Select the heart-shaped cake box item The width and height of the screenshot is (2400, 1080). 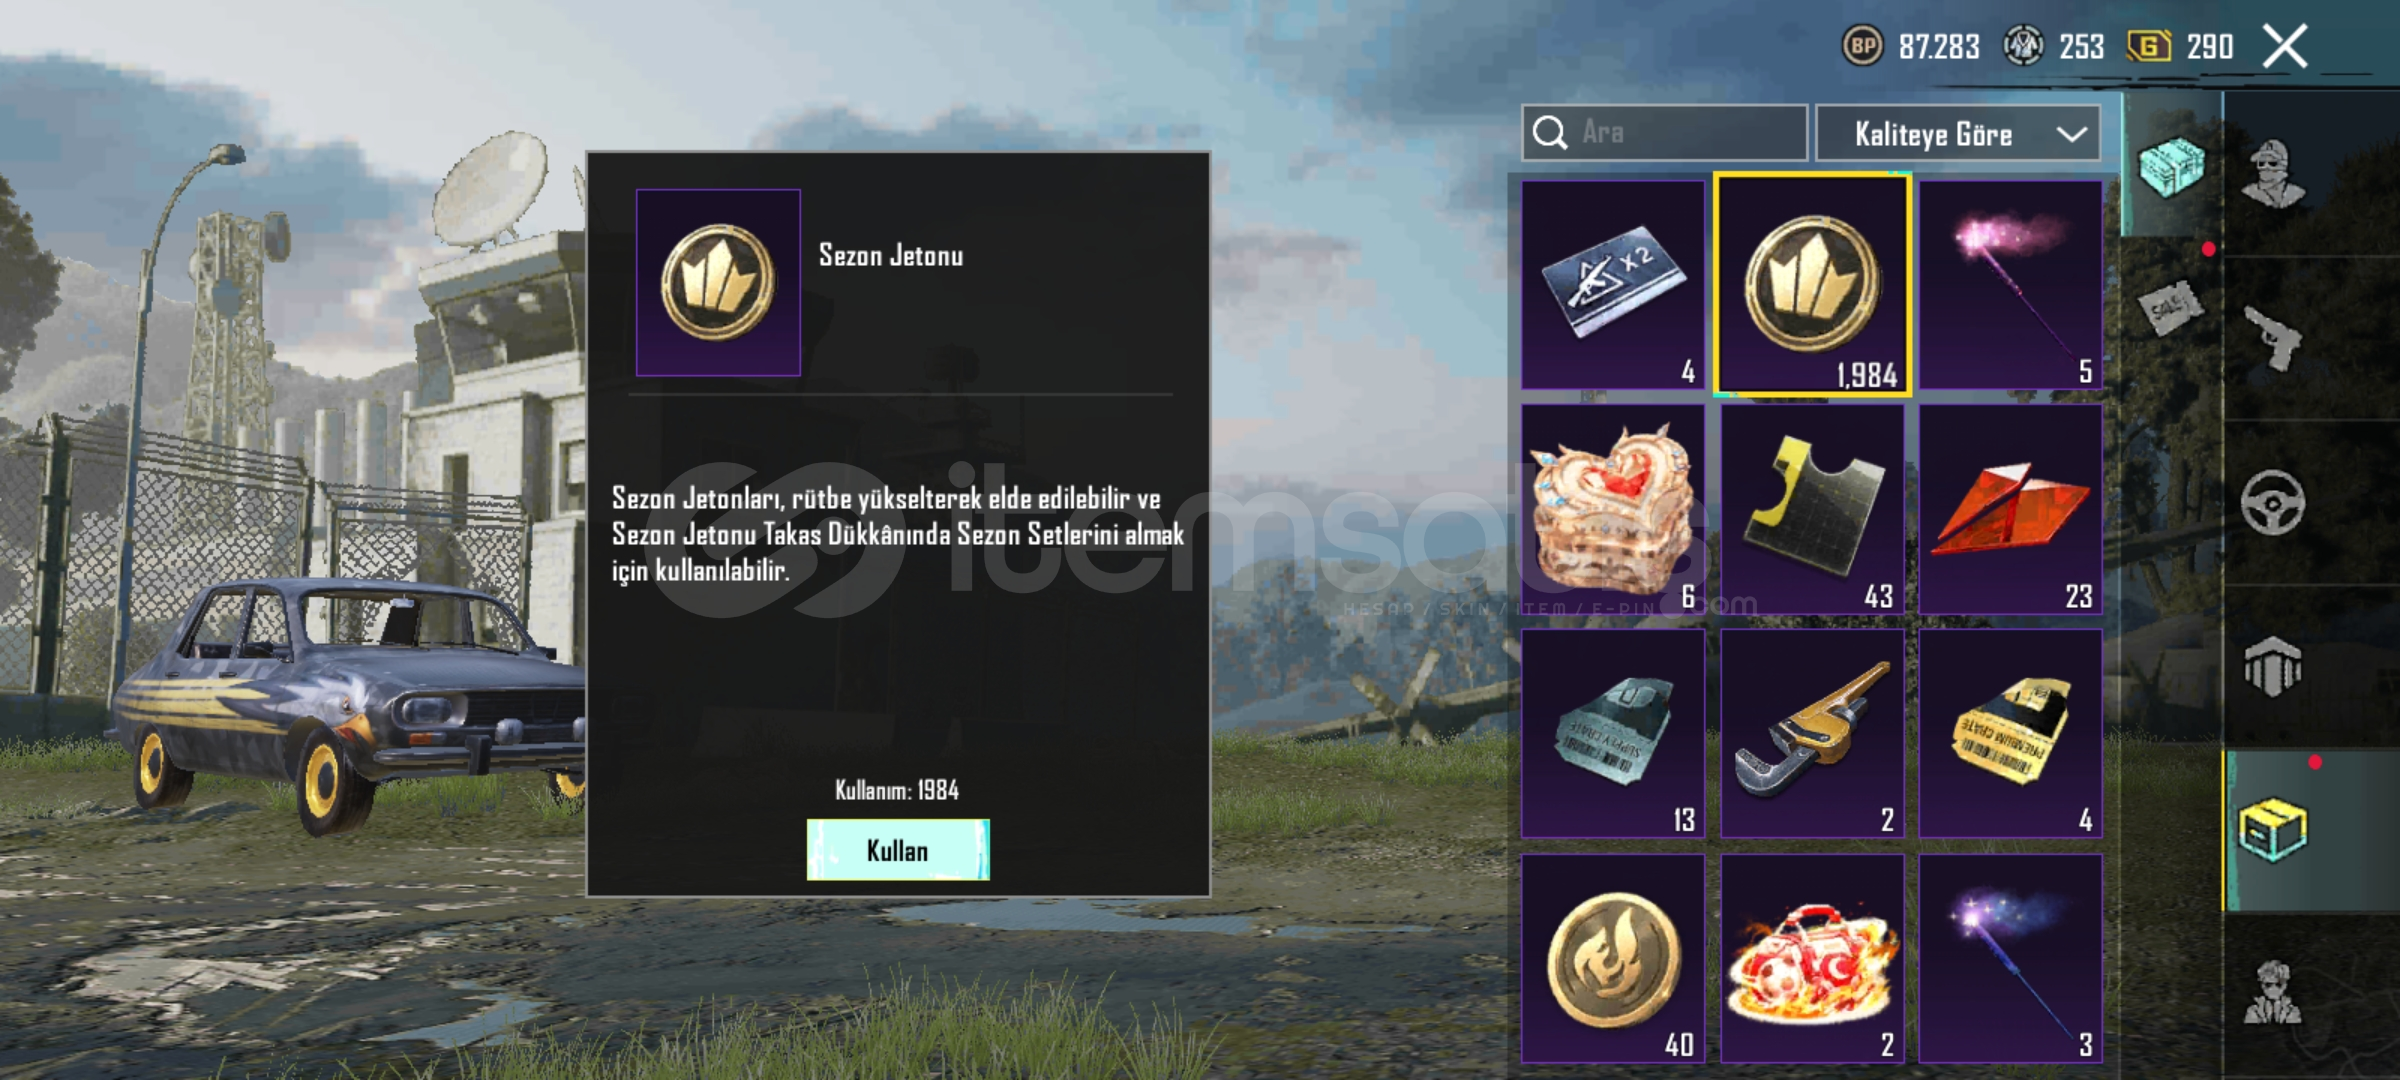point(1613,509)
